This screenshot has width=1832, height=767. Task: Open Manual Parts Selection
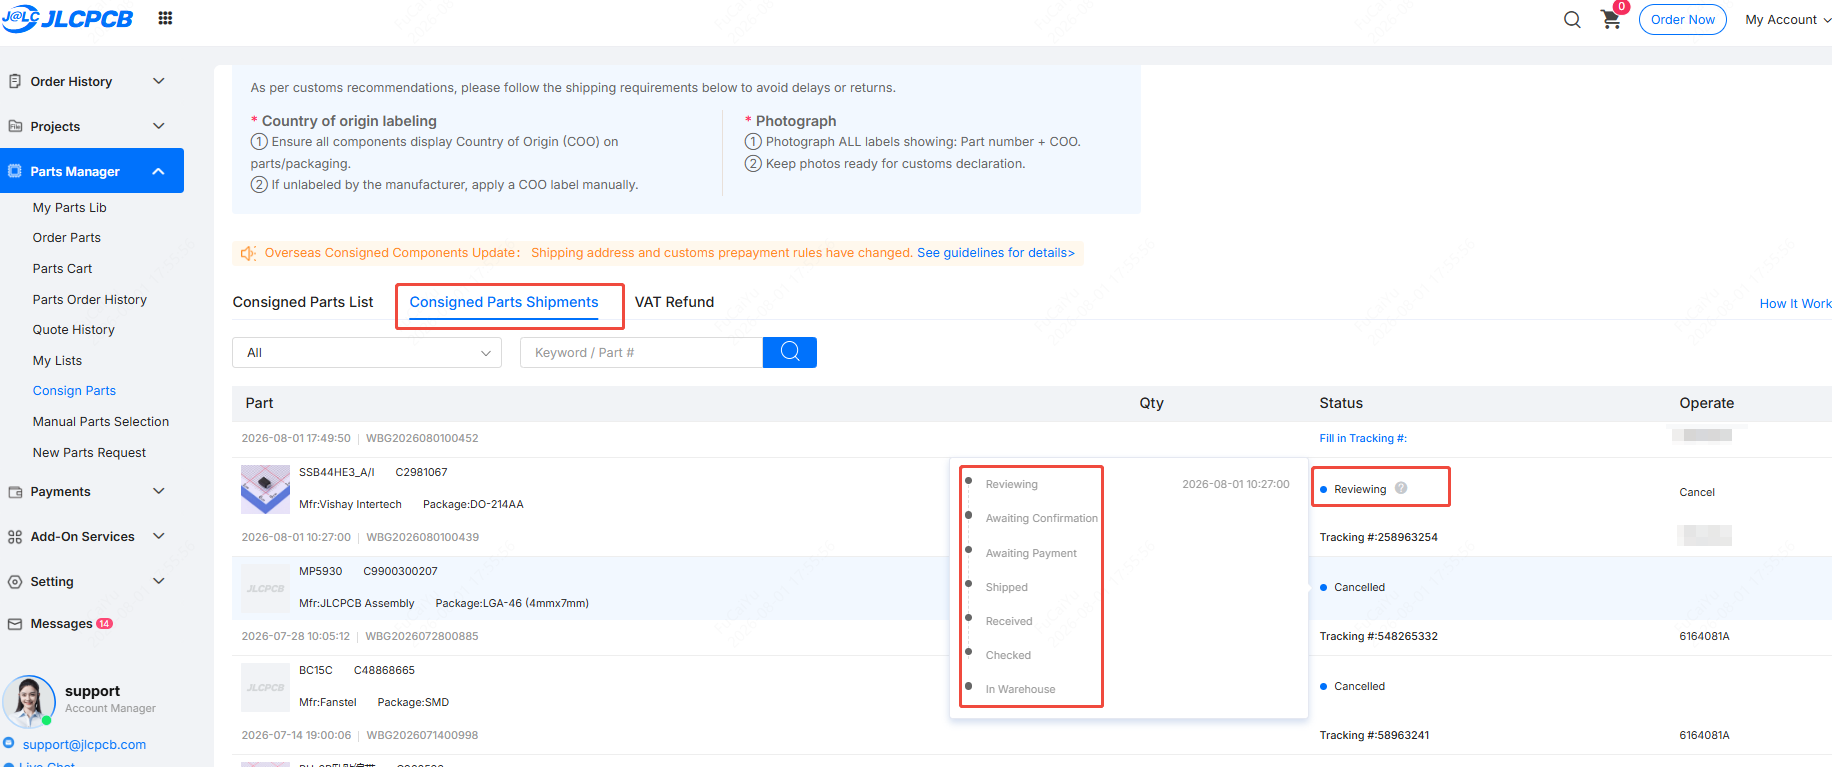(x=101, y=422)
